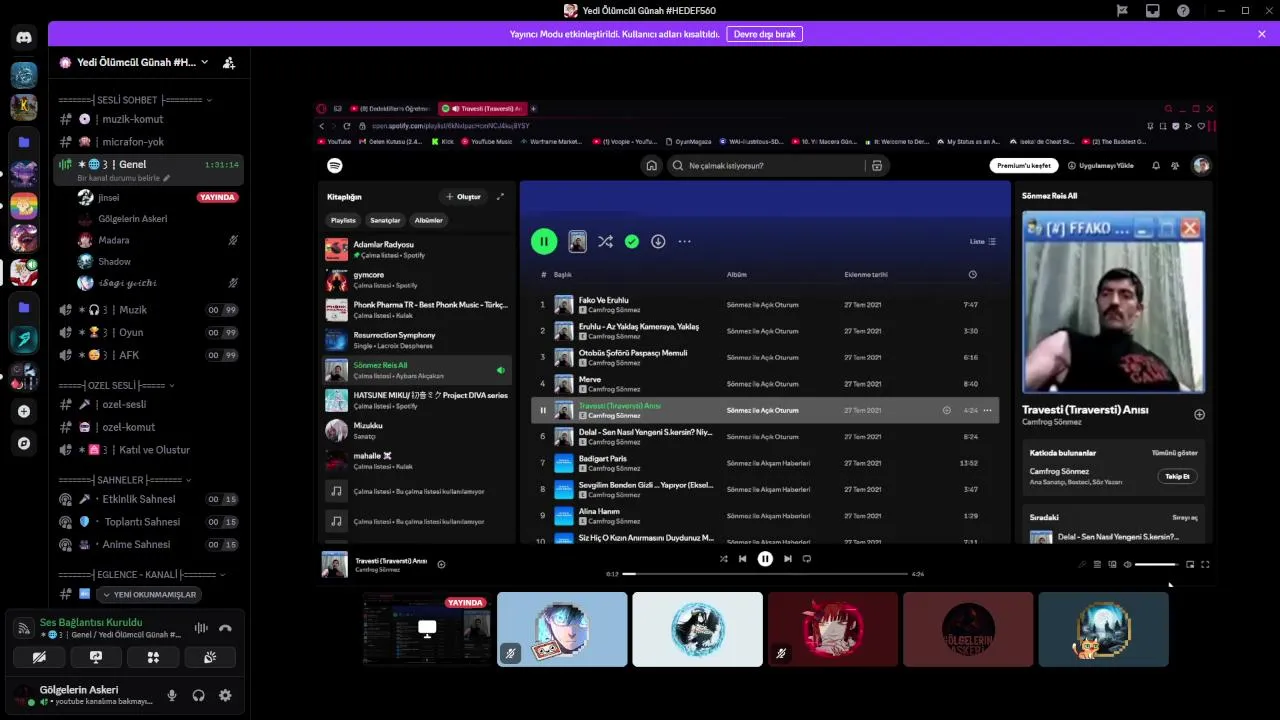This screenshot has width=1280, height=720.
Task: Open Discord direct messages home
Action: [24, 38]
